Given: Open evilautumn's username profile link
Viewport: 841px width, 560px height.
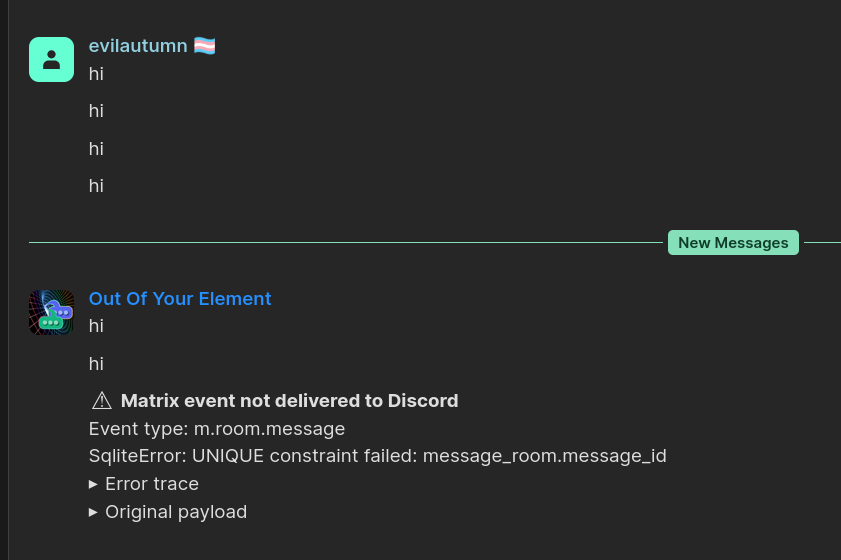Looking at the screenshot, I should (x=138, y=46).
